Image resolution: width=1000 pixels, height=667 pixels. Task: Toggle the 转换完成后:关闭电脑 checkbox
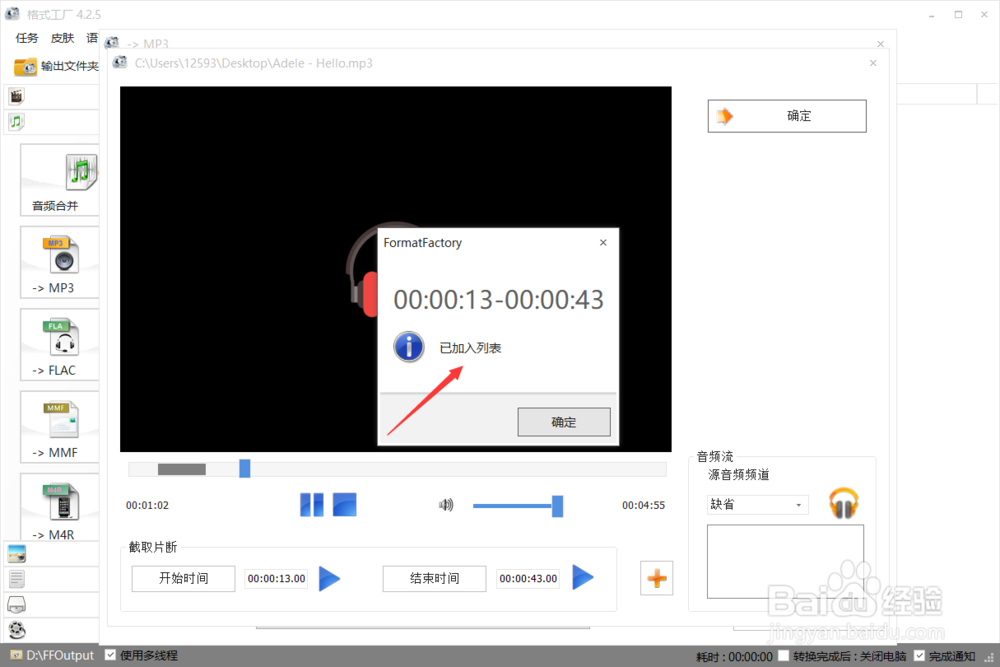pos(784,656)
